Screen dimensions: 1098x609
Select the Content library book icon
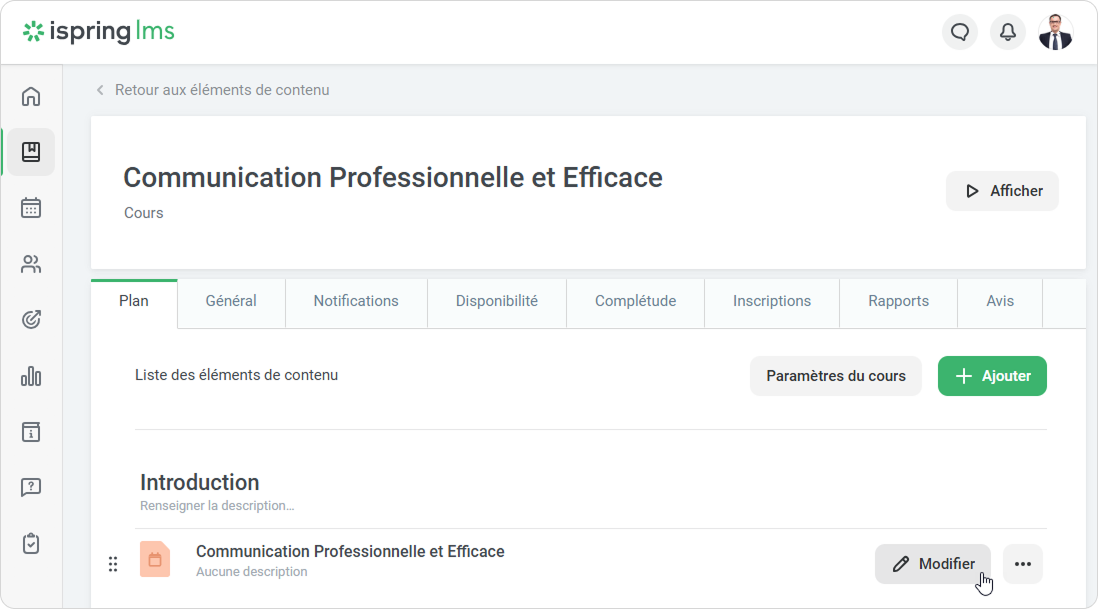[31, 152]
